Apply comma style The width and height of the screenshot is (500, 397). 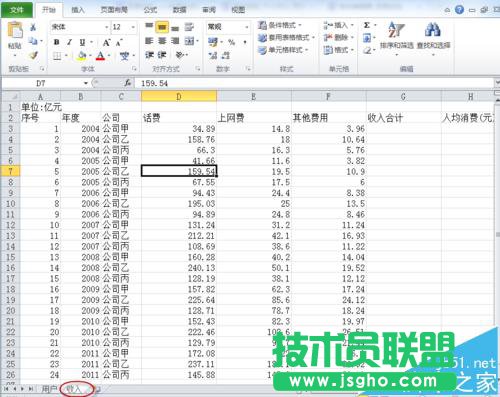coord(245,42)
